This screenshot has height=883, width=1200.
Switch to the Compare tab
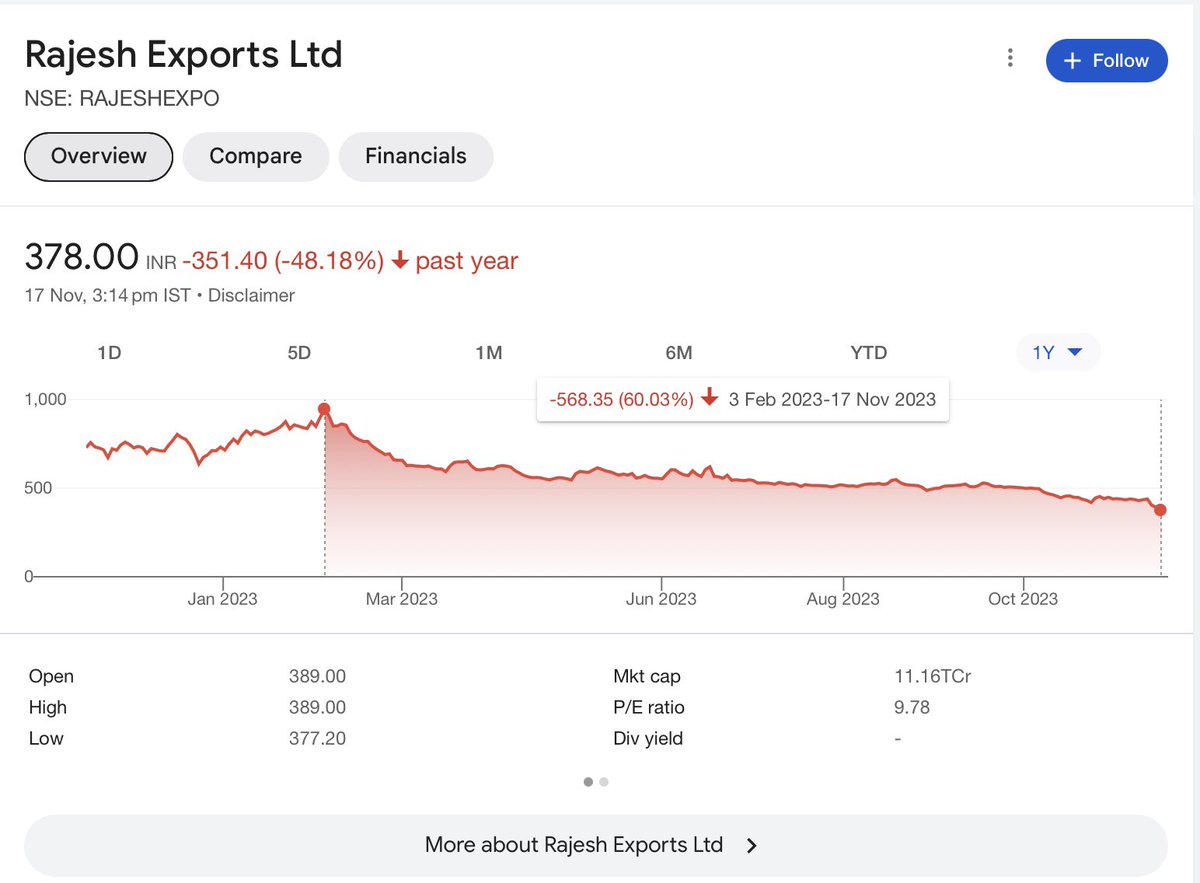pyautogui.click(x=256, y=156)
